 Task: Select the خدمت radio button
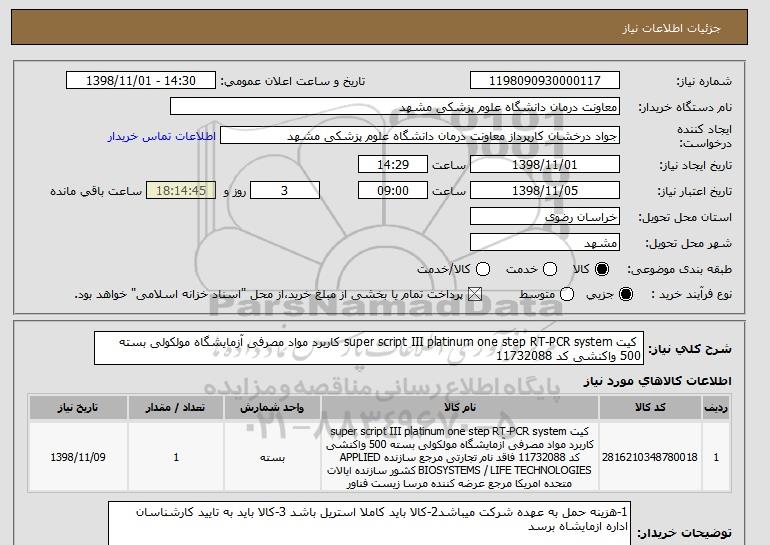click(550, 269)
